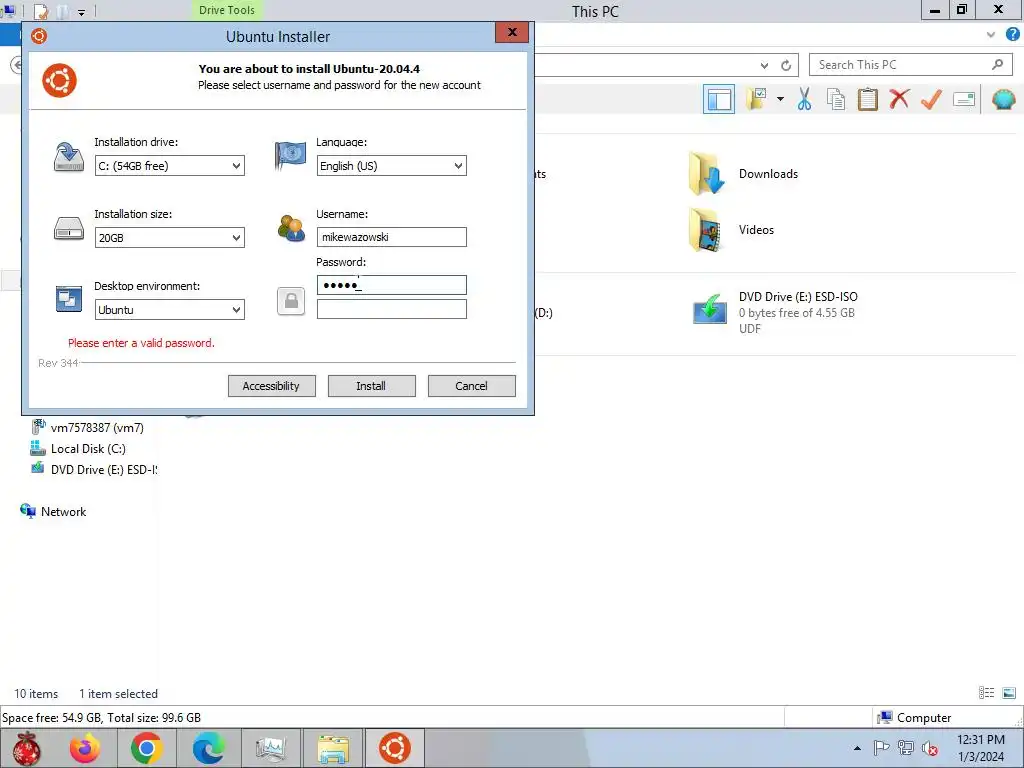This screenshot has height=768, width=1024.
Task: Click the search magnifier icon
Action: coord(997,64)
